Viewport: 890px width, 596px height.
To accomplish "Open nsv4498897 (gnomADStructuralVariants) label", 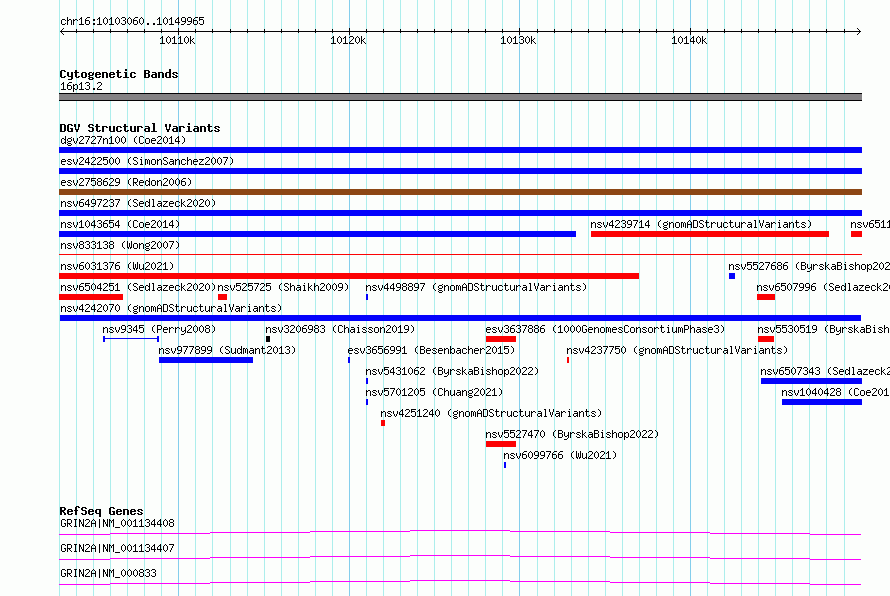I will coord(476,287).
